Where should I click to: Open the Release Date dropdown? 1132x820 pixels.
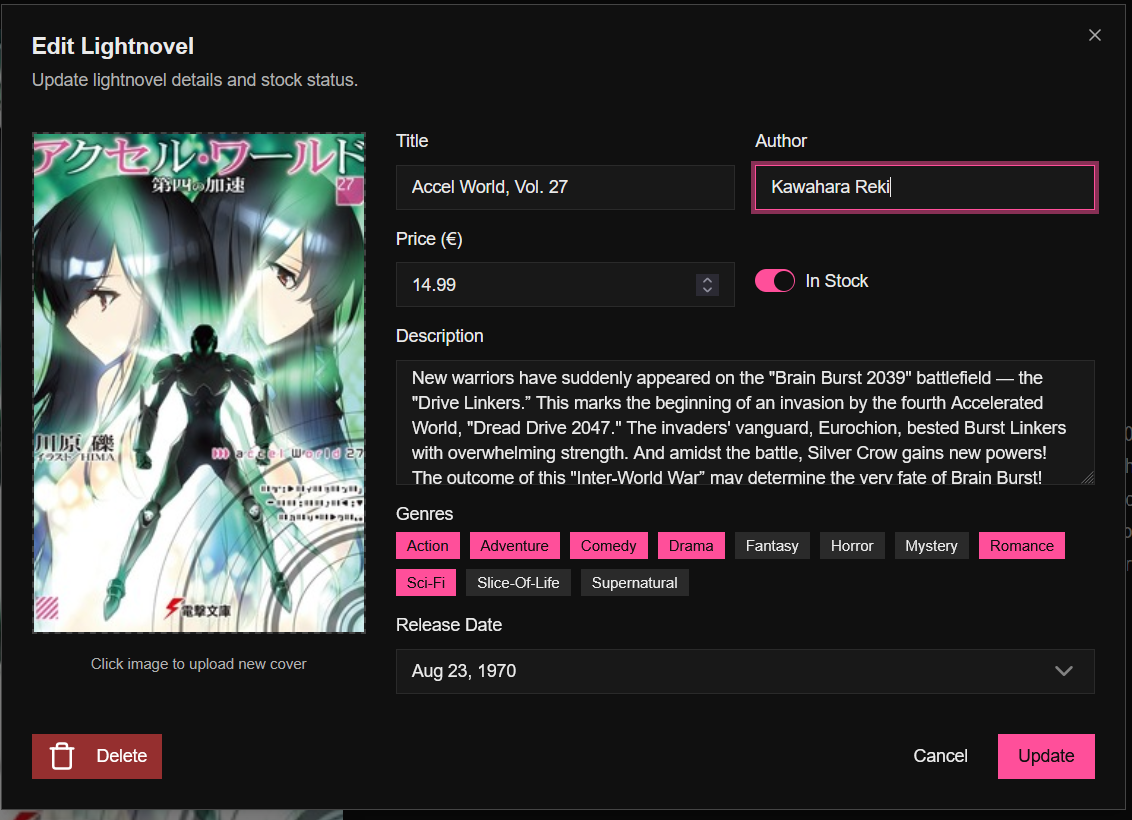pyautogui.click(x=744, y=671)
